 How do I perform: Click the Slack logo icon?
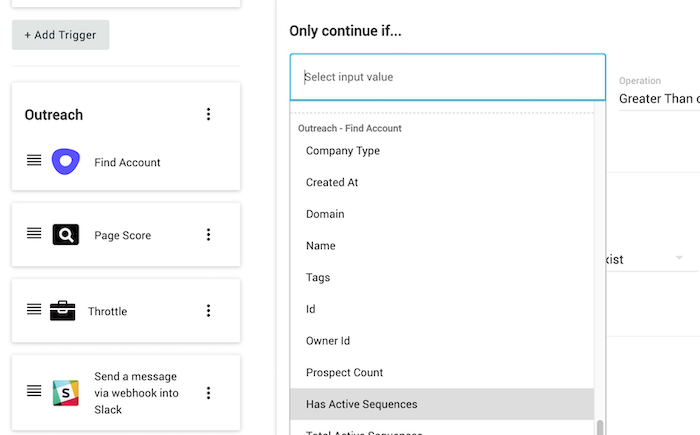(66, 393)
